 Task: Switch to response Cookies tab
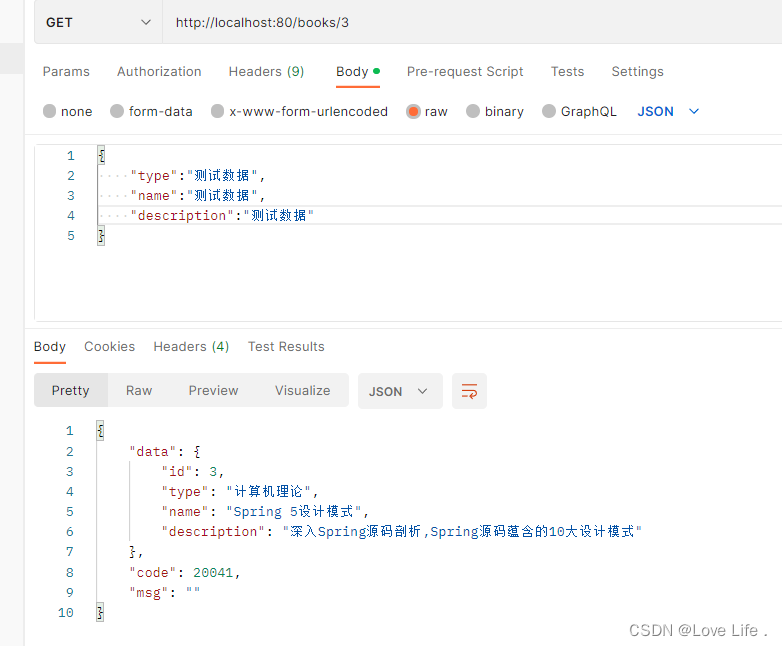pyautogui.click(x=110, y=347)
